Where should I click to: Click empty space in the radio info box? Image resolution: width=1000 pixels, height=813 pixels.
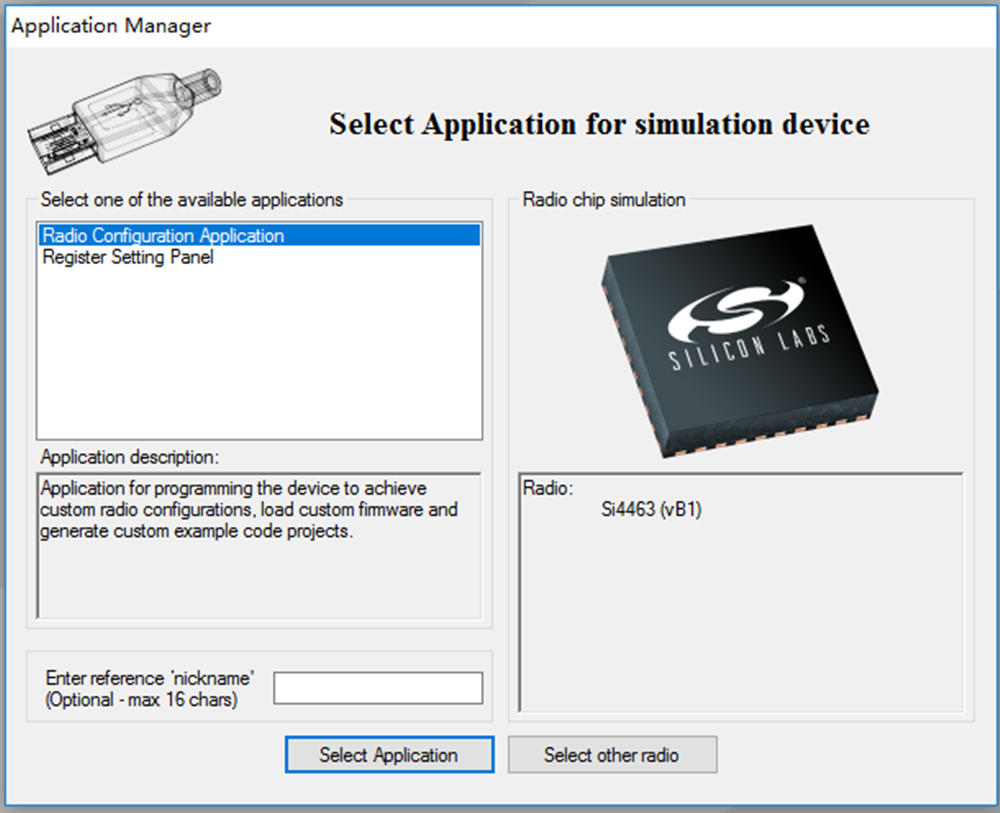pos(740,620)
